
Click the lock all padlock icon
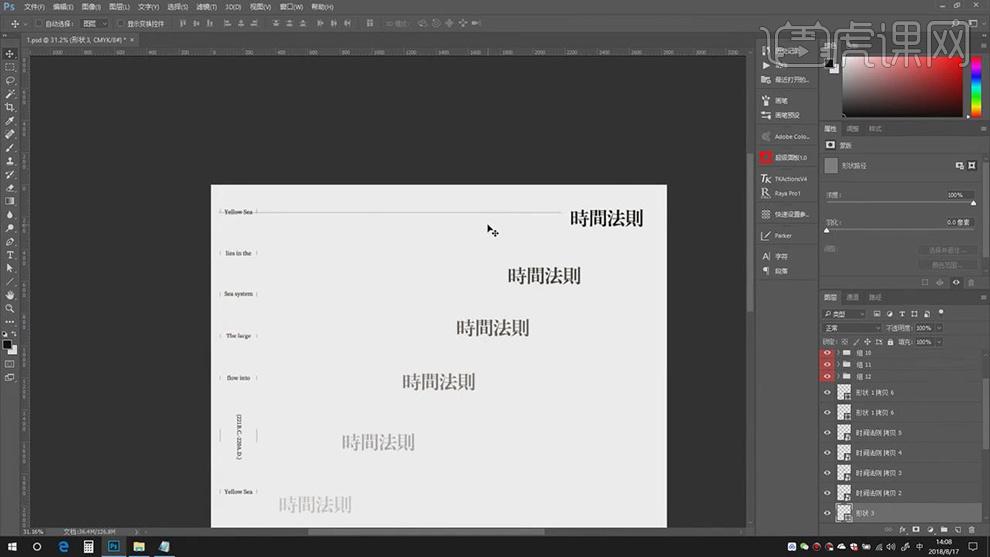[x=890, y=342]
